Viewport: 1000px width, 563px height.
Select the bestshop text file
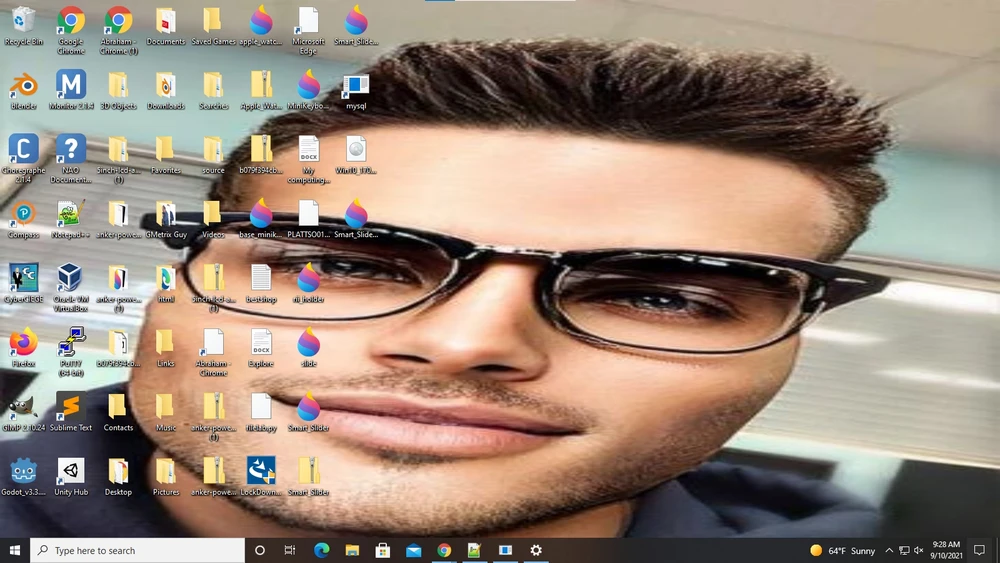click(x=261, y=284)
